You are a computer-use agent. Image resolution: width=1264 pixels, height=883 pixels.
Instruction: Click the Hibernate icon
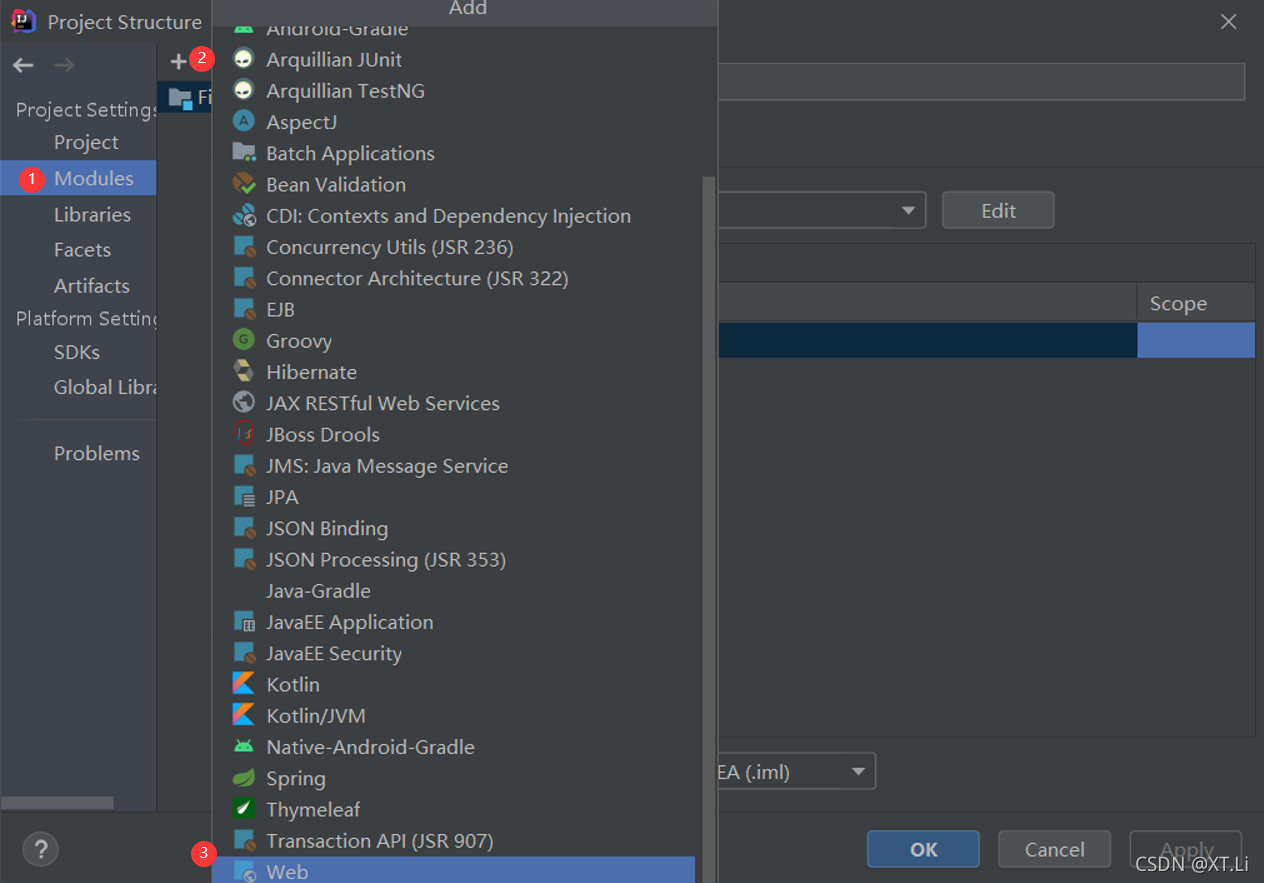pos(243,372)
